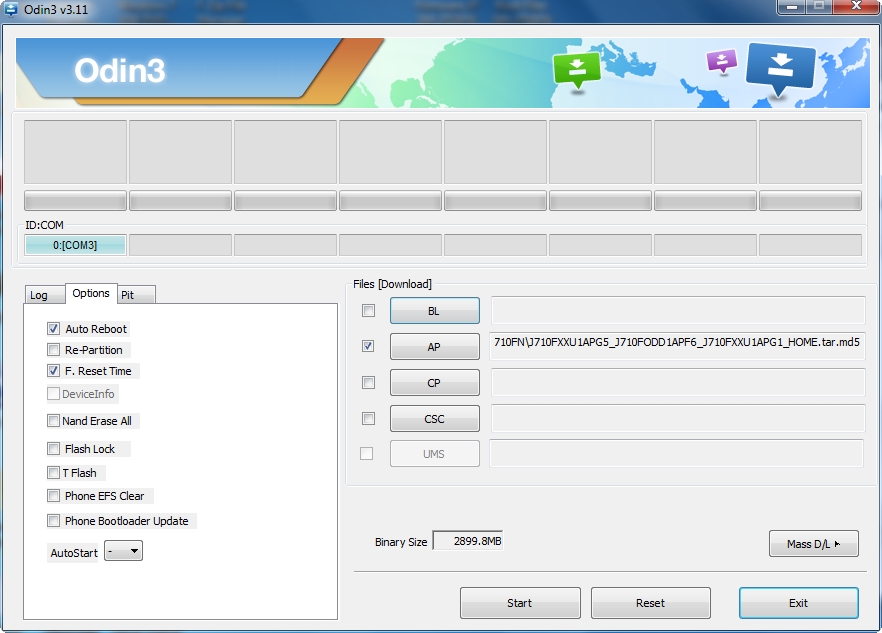Tick the Flash Lock checkbox
Viewport: 882px width, 633px height.
tap(53, 448)
